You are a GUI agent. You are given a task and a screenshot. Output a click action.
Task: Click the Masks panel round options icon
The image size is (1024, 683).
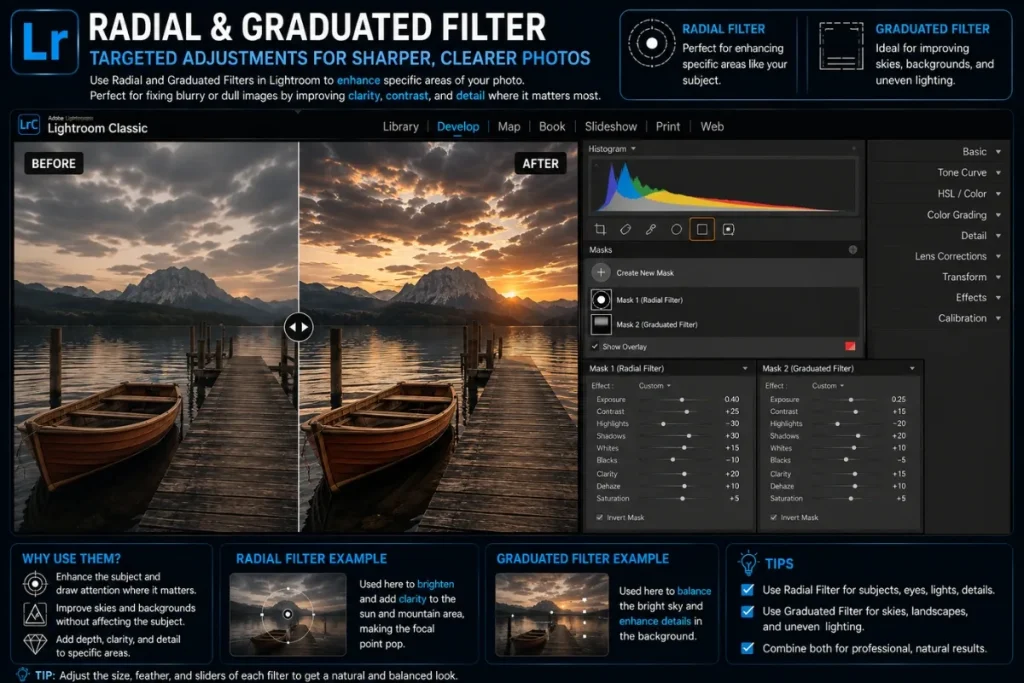click(x=852, y=249)
